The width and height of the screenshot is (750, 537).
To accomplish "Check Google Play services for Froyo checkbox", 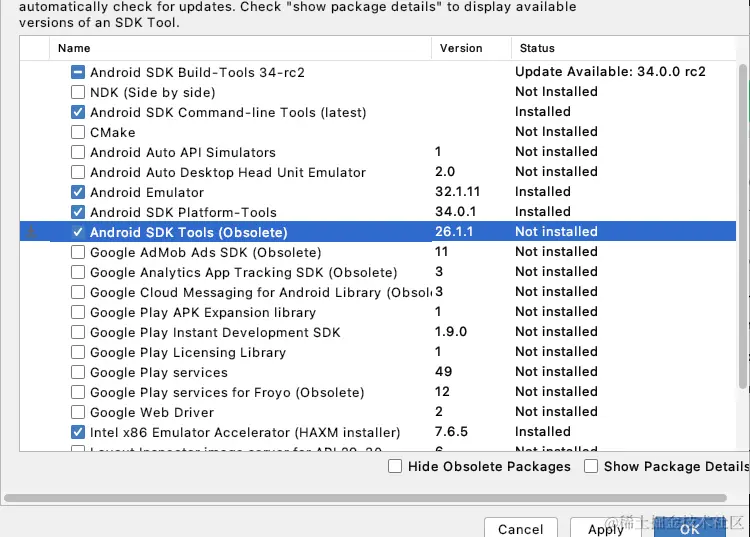I will (x=77, y=392).
